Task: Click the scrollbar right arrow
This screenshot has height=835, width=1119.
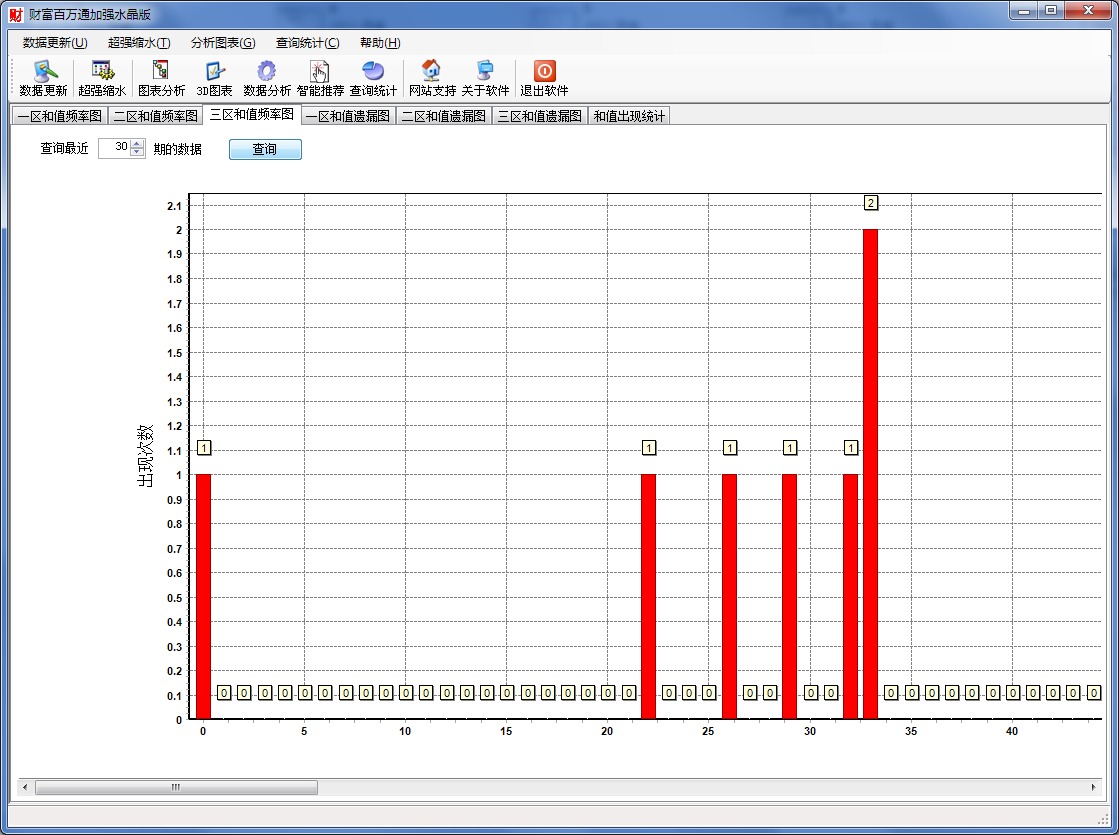Action: (x=1093, y=788)
